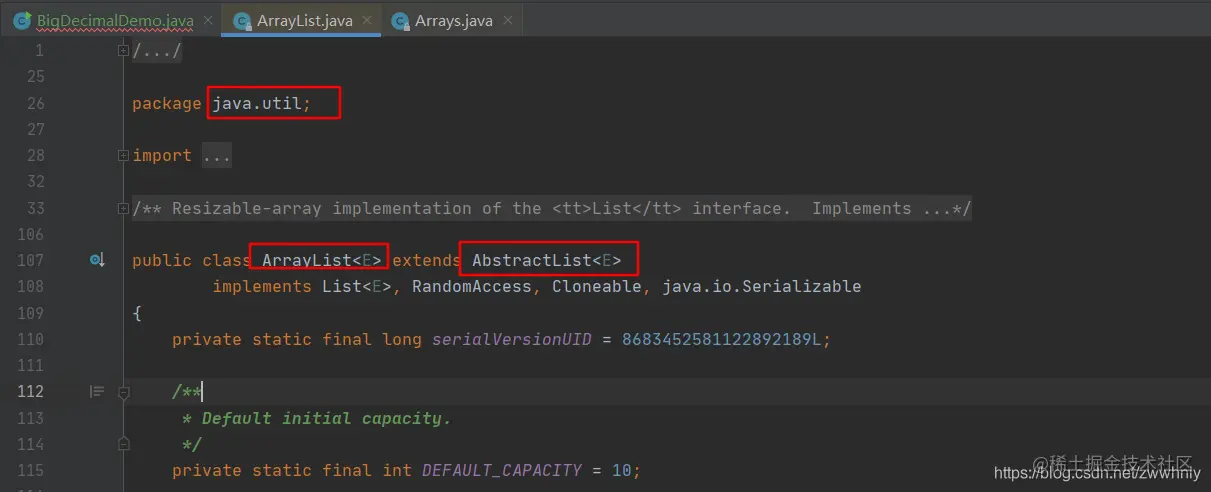Click the 'int' type keyword on line 115
This screenshot has width=1211, height=492.
[x=397, y=470]
